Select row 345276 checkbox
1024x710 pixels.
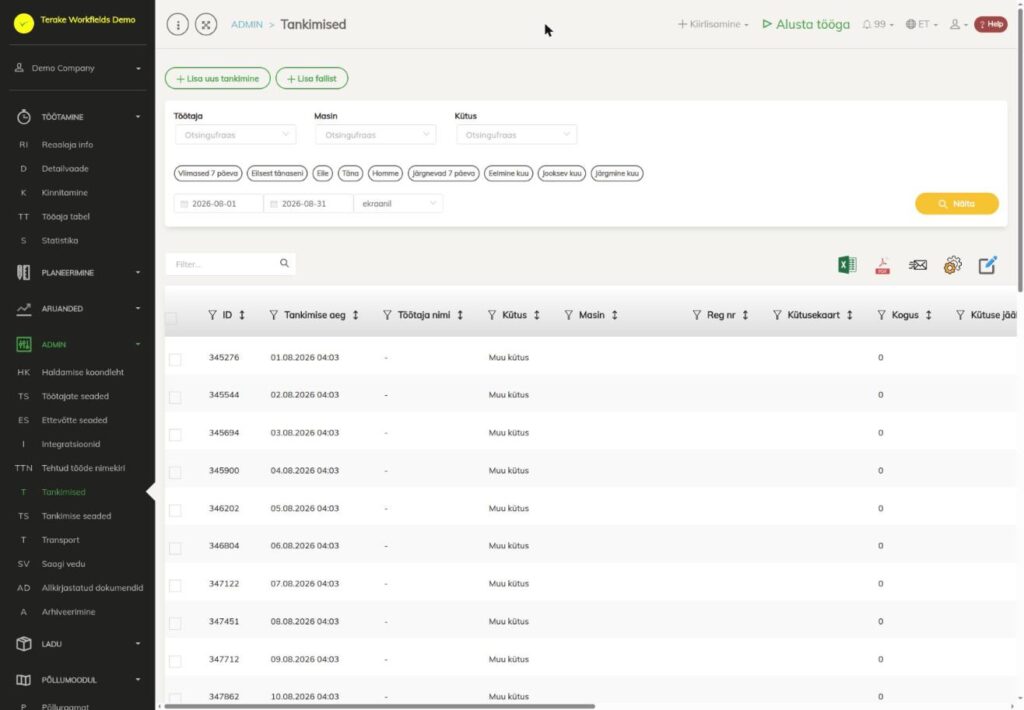[175, 359]
